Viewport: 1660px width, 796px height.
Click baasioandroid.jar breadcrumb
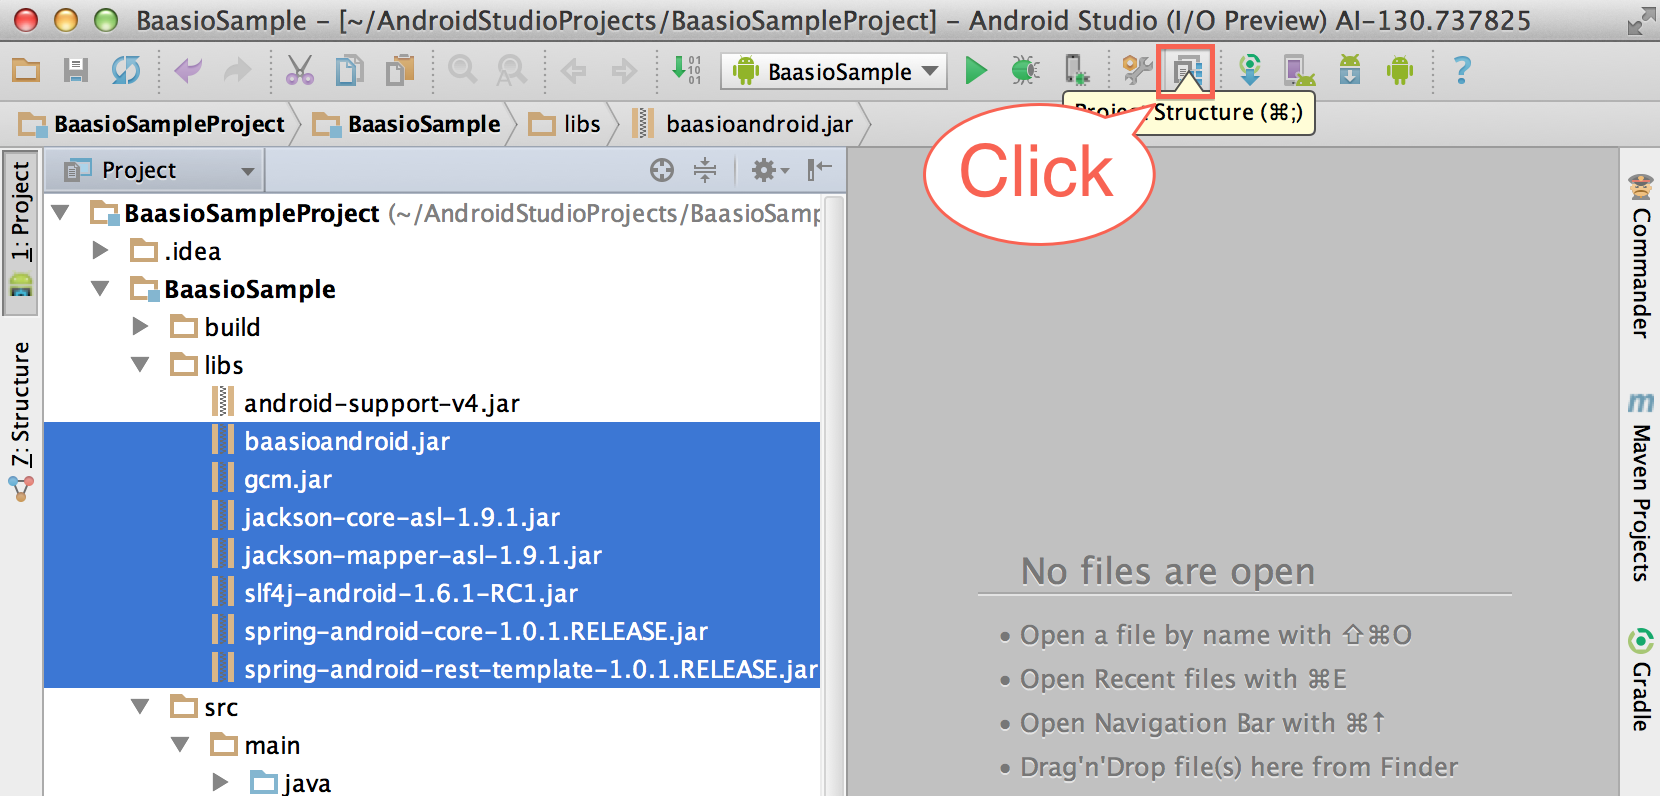(x=743, y=124)
